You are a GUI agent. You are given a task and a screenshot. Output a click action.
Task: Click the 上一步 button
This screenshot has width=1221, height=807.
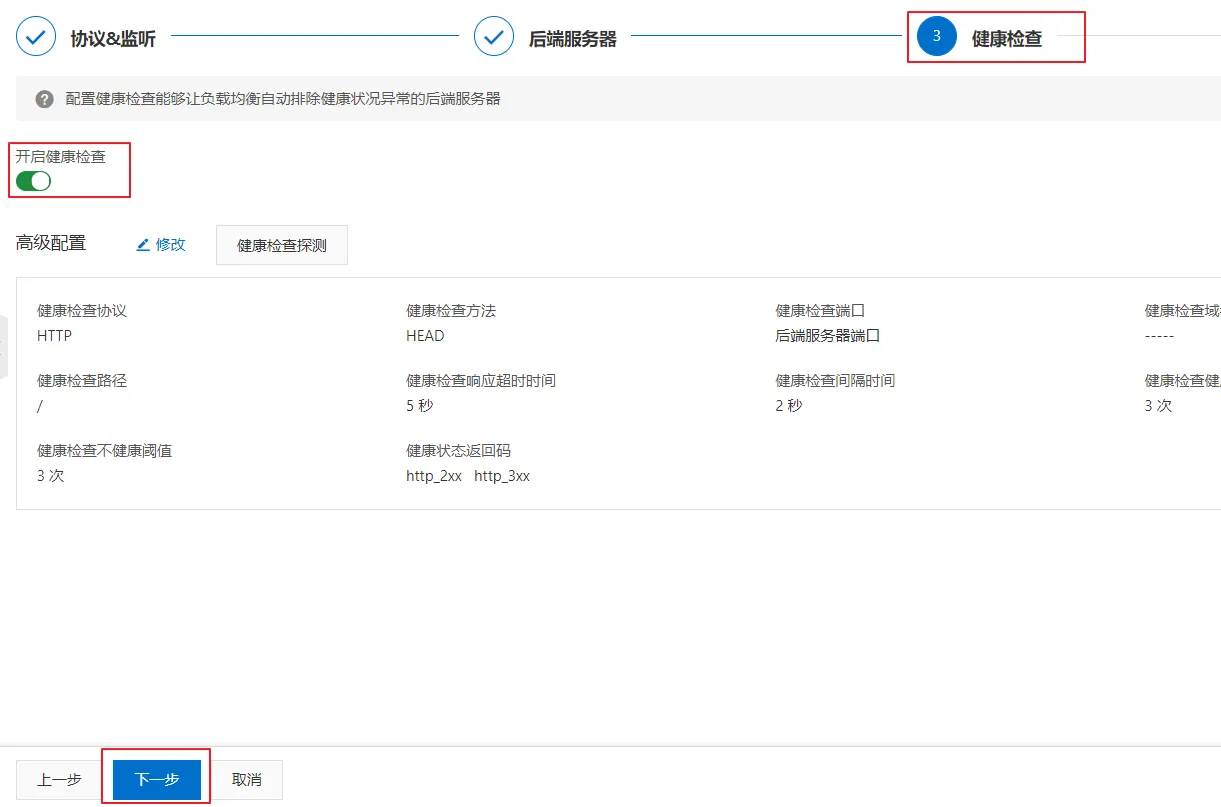[x=59, y=780]
